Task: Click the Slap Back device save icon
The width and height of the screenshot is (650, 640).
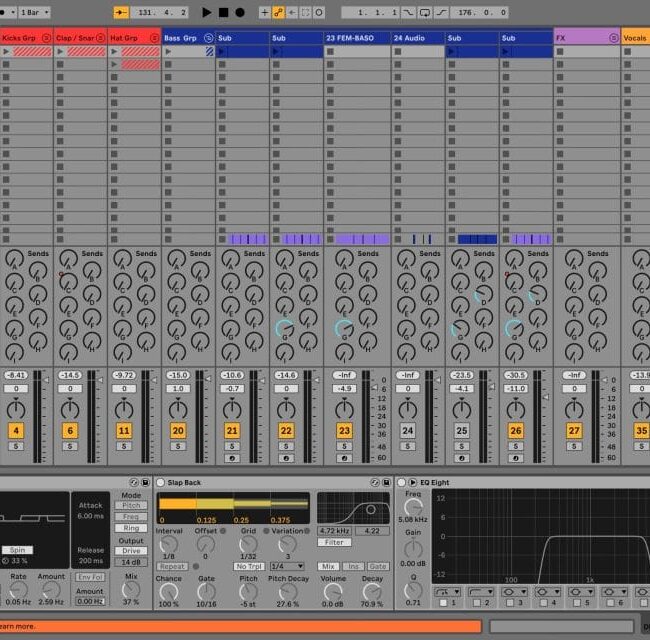Action: point(385,483)
